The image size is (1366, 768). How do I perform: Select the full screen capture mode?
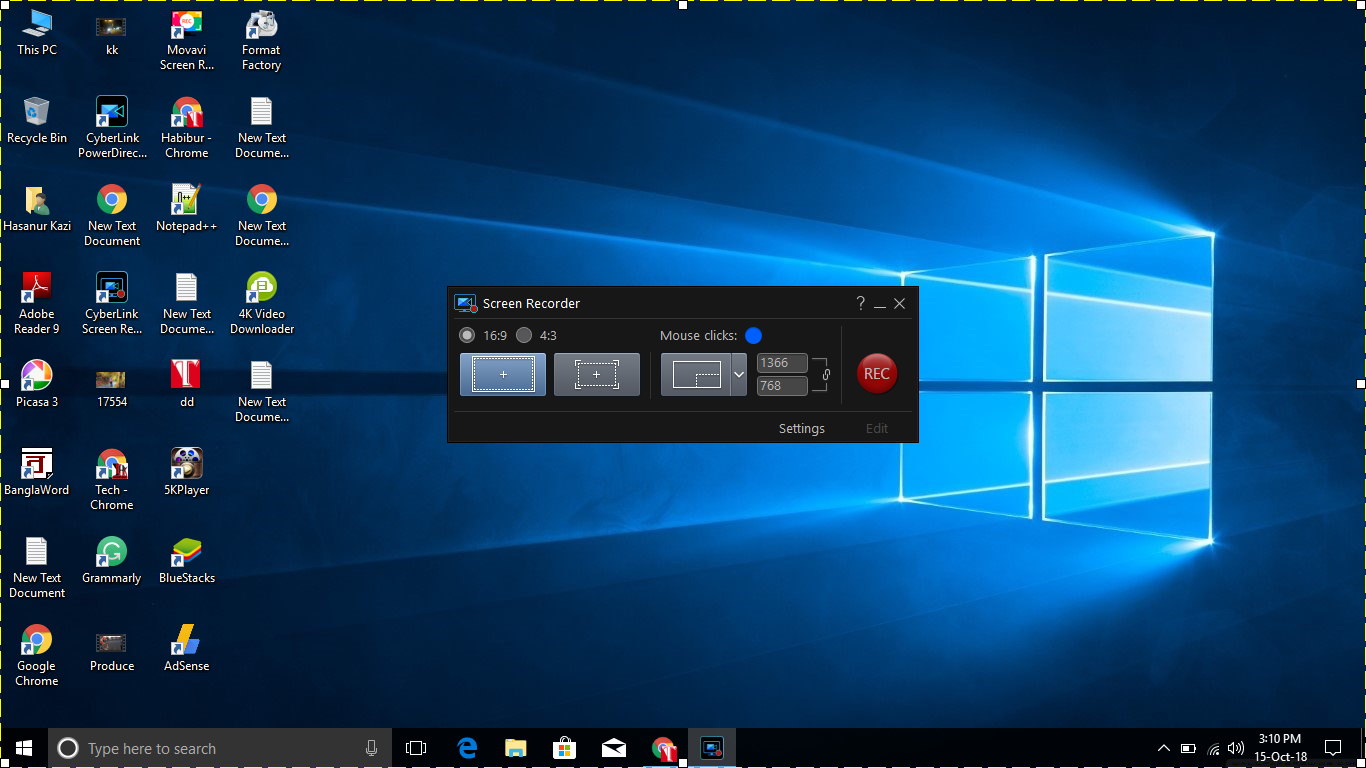point(502,373)
